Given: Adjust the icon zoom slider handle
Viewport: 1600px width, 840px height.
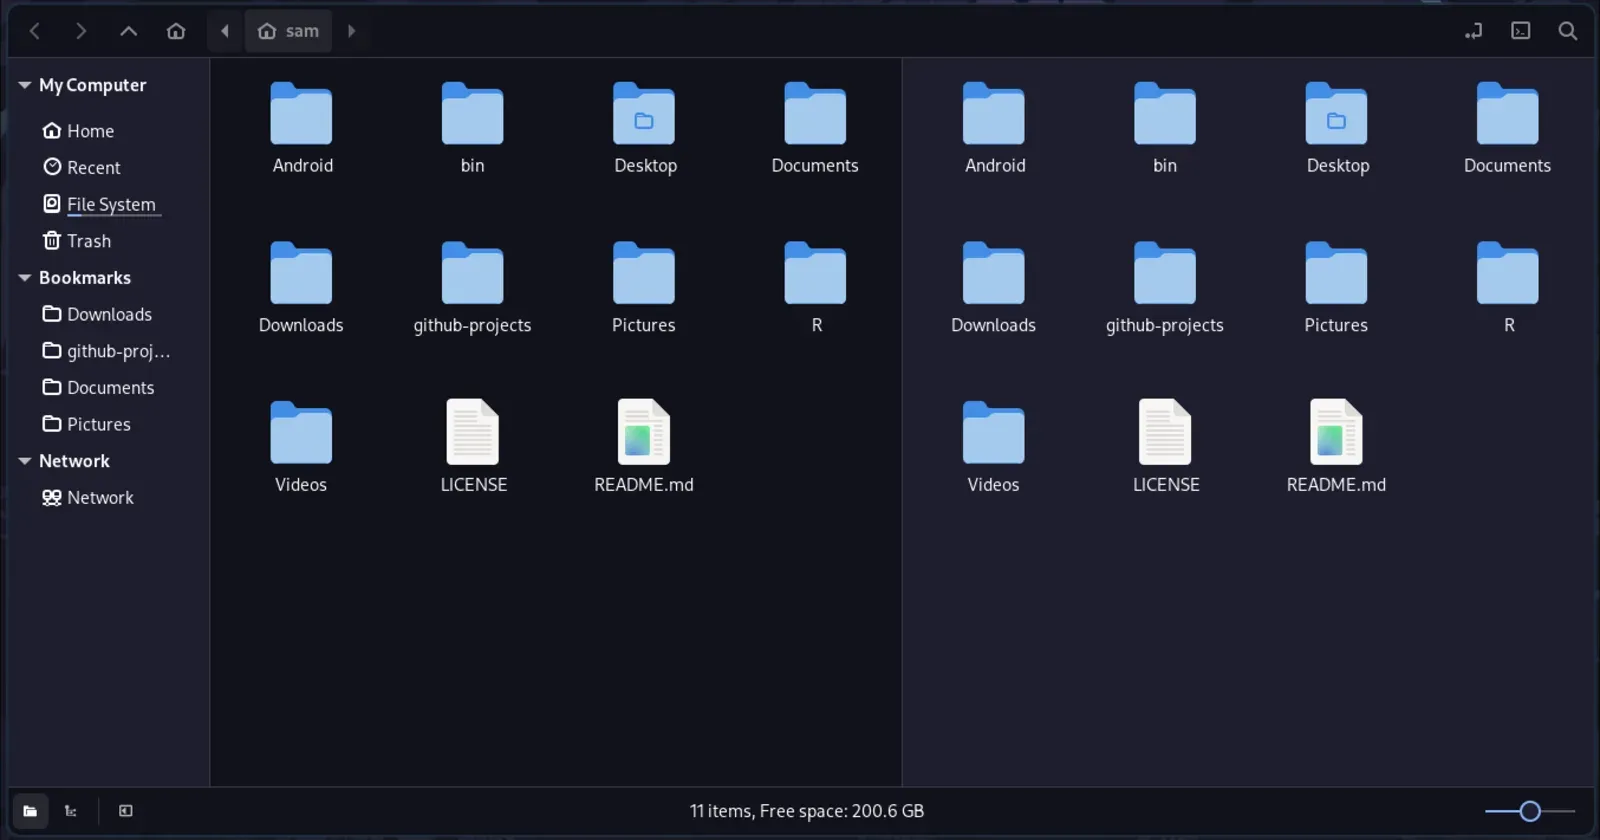Looking at the screenshot, I should pyautogui.click(x=1530, y=811).
